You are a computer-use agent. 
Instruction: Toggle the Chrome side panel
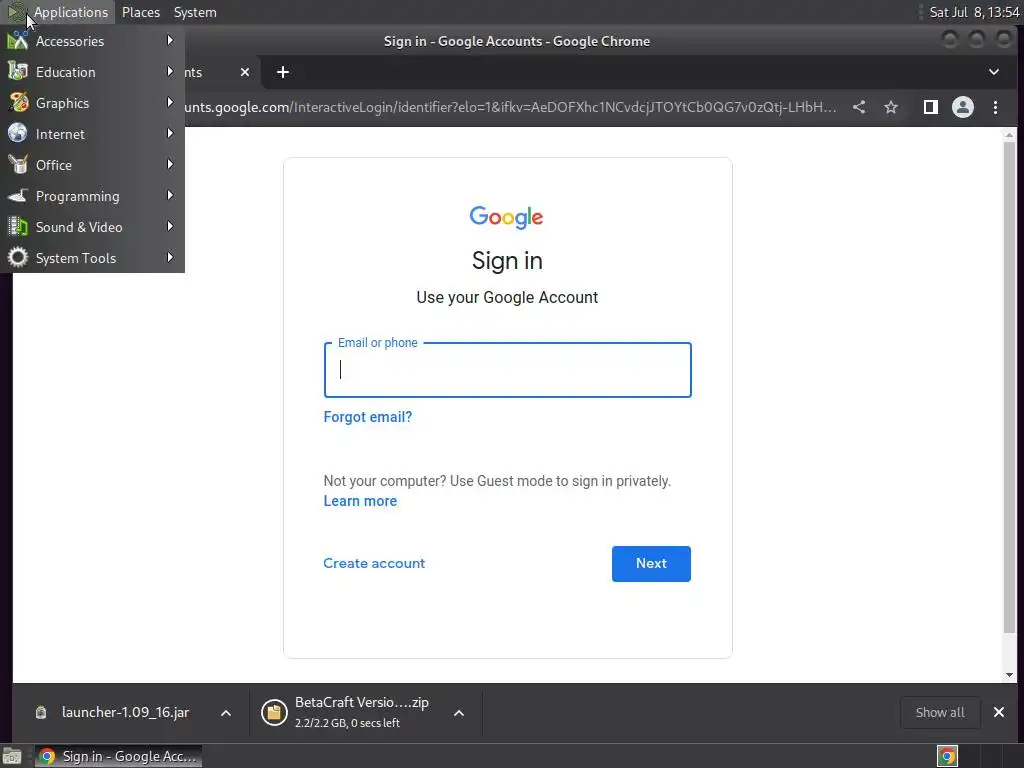pyautogui.click(x=931, y=107)
